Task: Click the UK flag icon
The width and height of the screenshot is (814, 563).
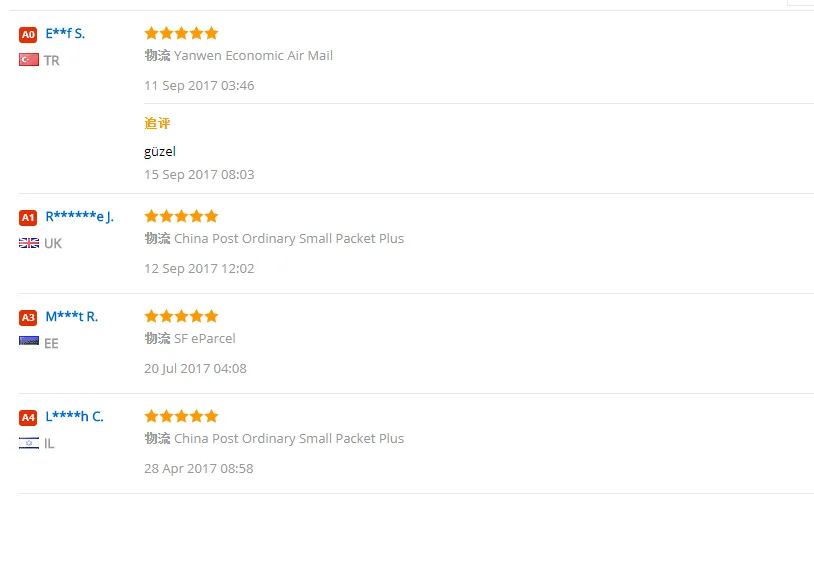Action: (29, 243)
